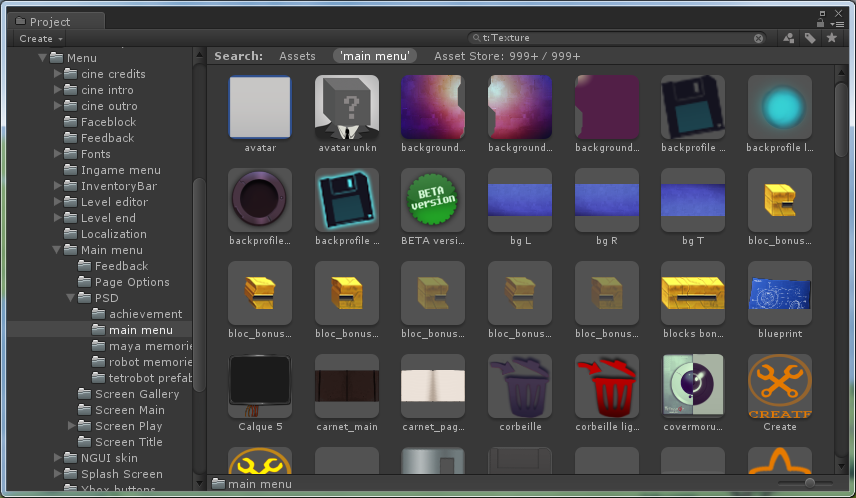Select the Project tab
This screenshot has width=856, height=498.
pyautogui.click(x=56, y=21)
